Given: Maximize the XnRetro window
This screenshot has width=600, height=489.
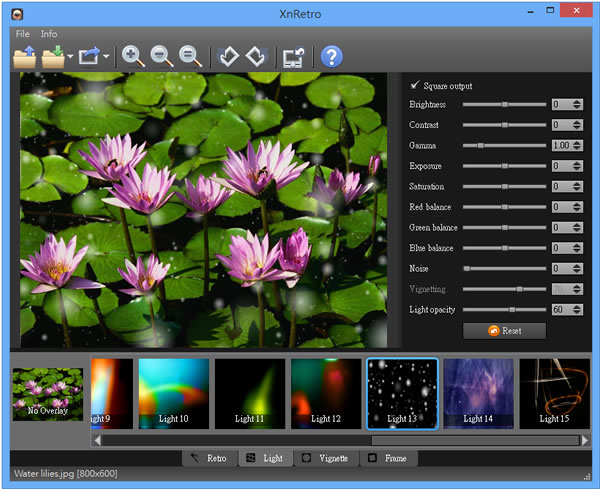Looking at the screenshot, I should point(550,10).
